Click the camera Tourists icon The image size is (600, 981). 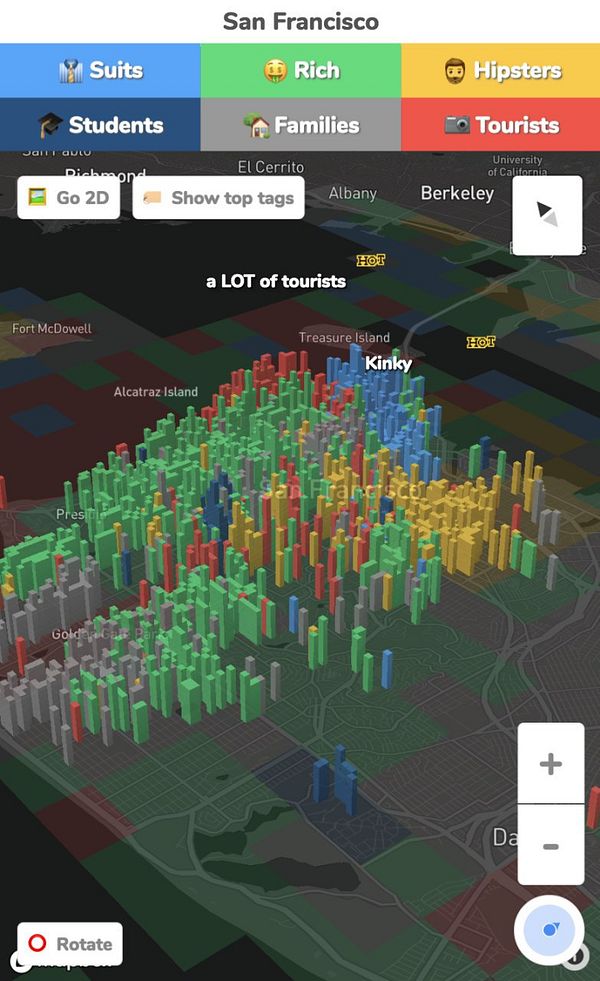[x=457, y=125]
